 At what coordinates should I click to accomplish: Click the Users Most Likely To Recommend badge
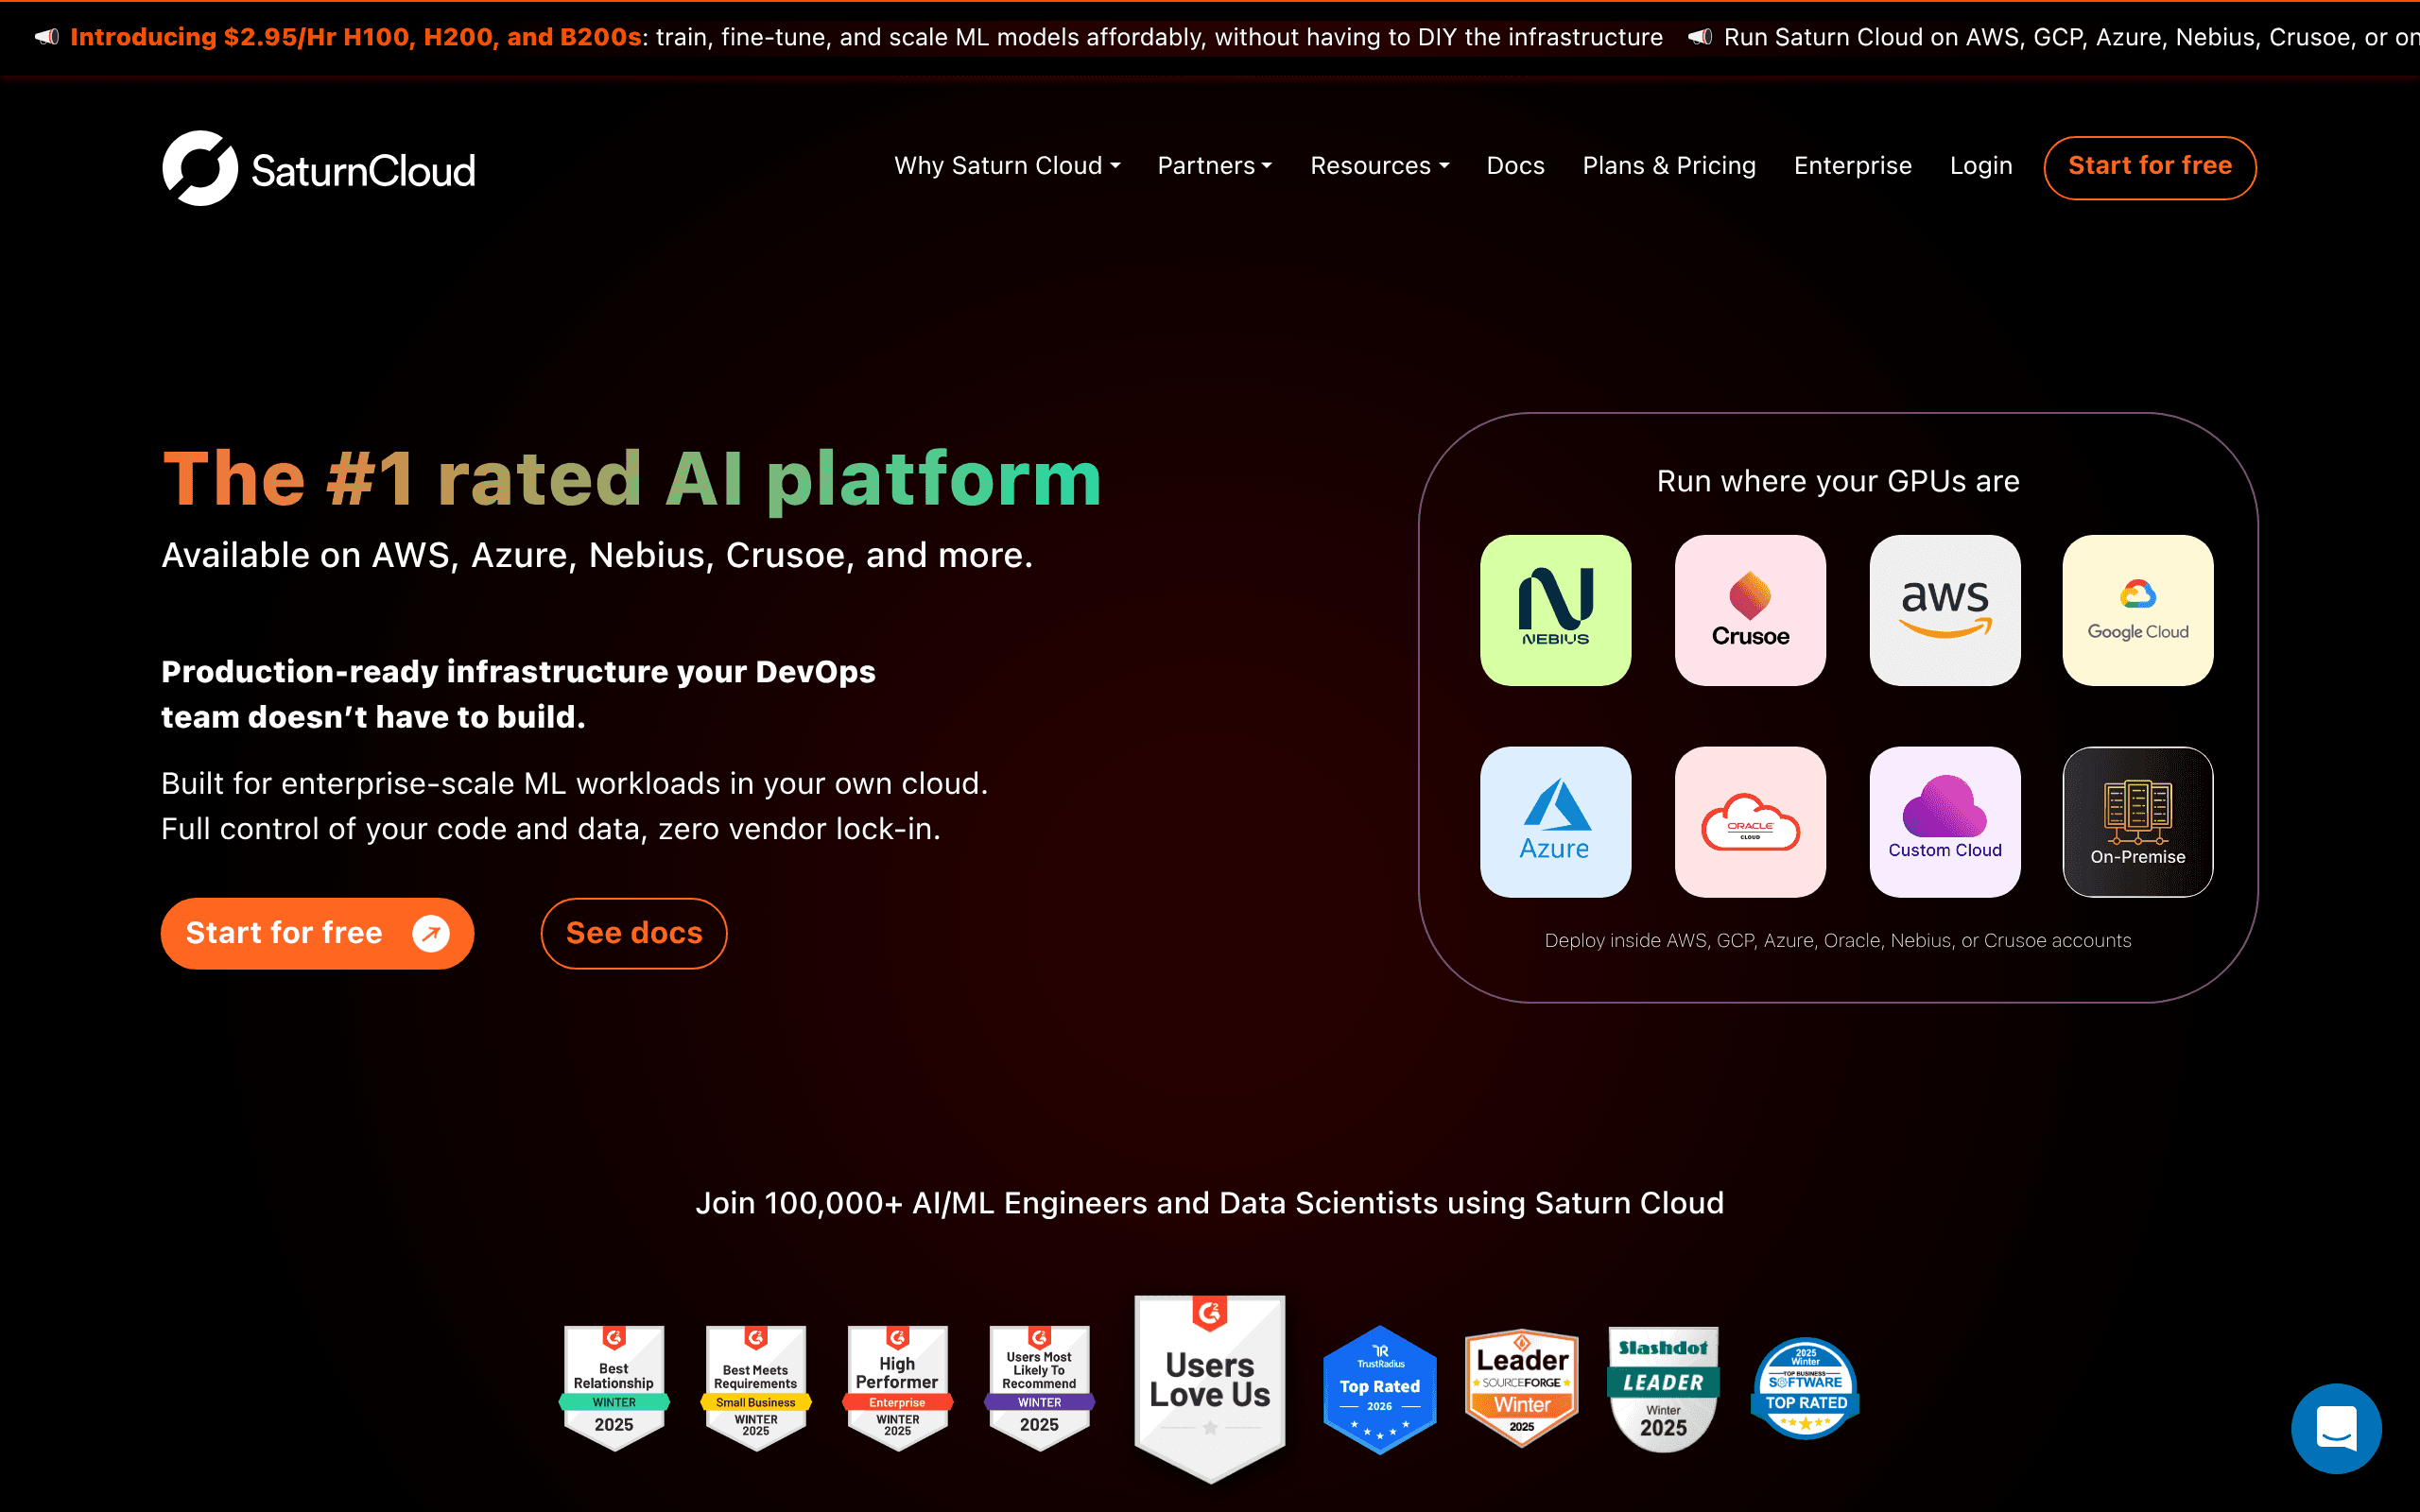click(x=1039, y=1388)
